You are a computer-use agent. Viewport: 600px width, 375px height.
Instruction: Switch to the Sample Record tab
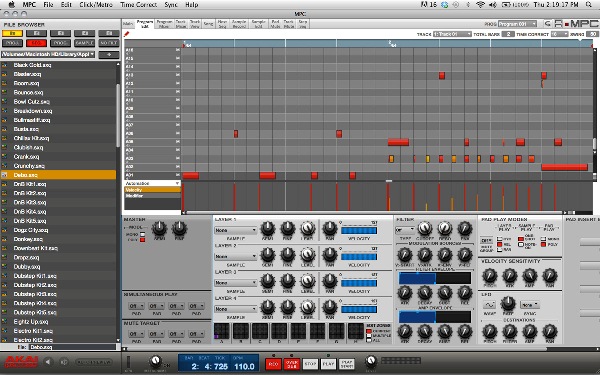(239, 24)
